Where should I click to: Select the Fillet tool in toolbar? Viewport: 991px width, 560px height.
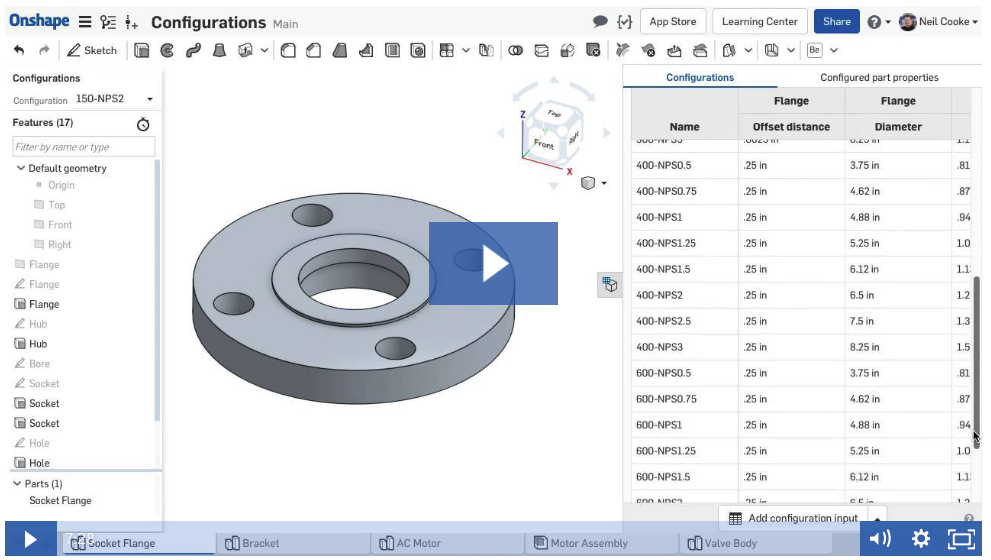pyautogui.click(x=288, y=50)
